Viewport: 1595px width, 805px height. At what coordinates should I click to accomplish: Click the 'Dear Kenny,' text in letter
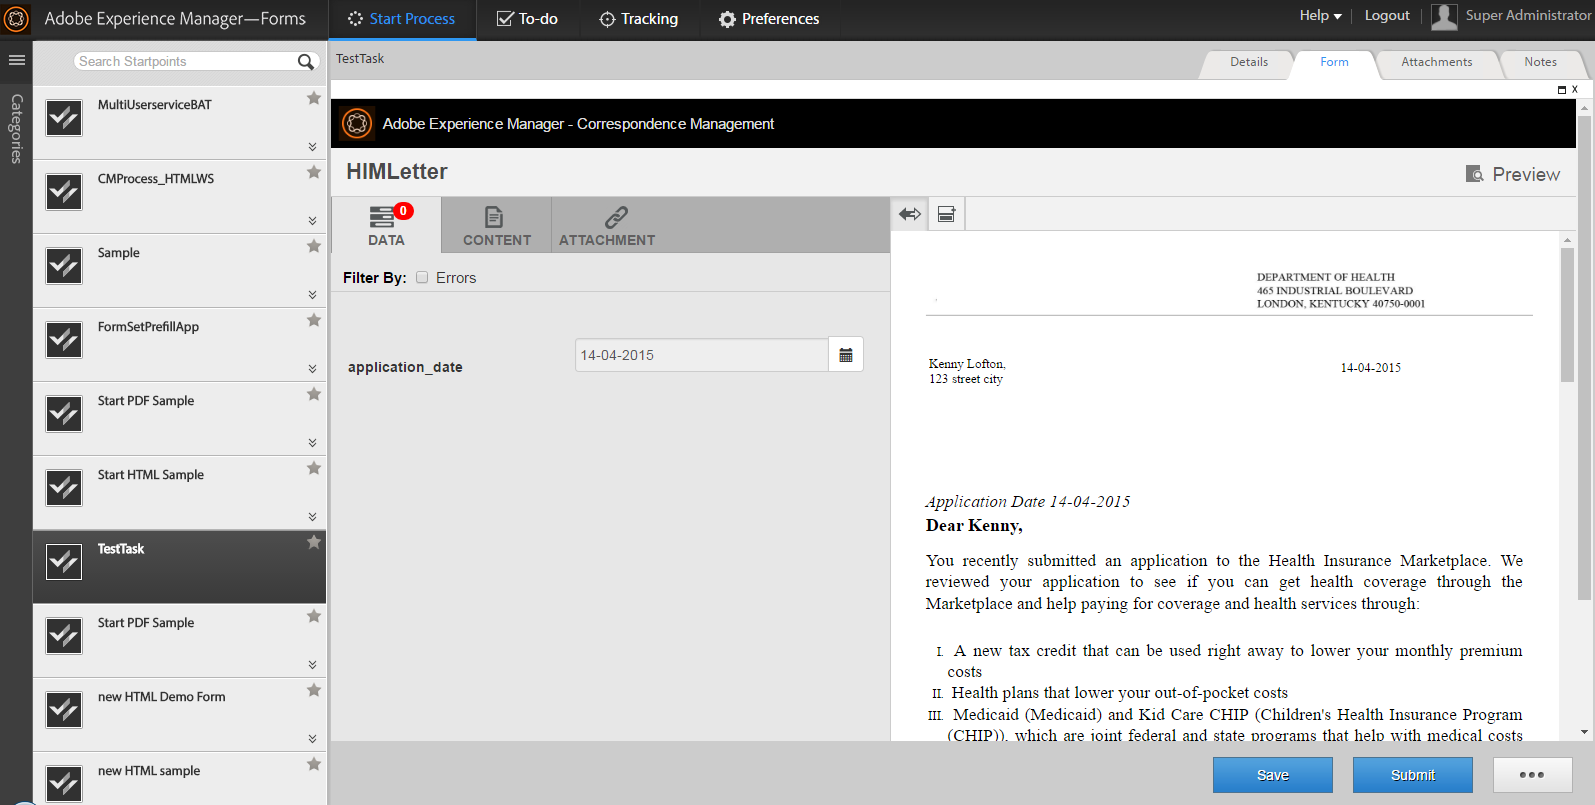click(974, 526)
